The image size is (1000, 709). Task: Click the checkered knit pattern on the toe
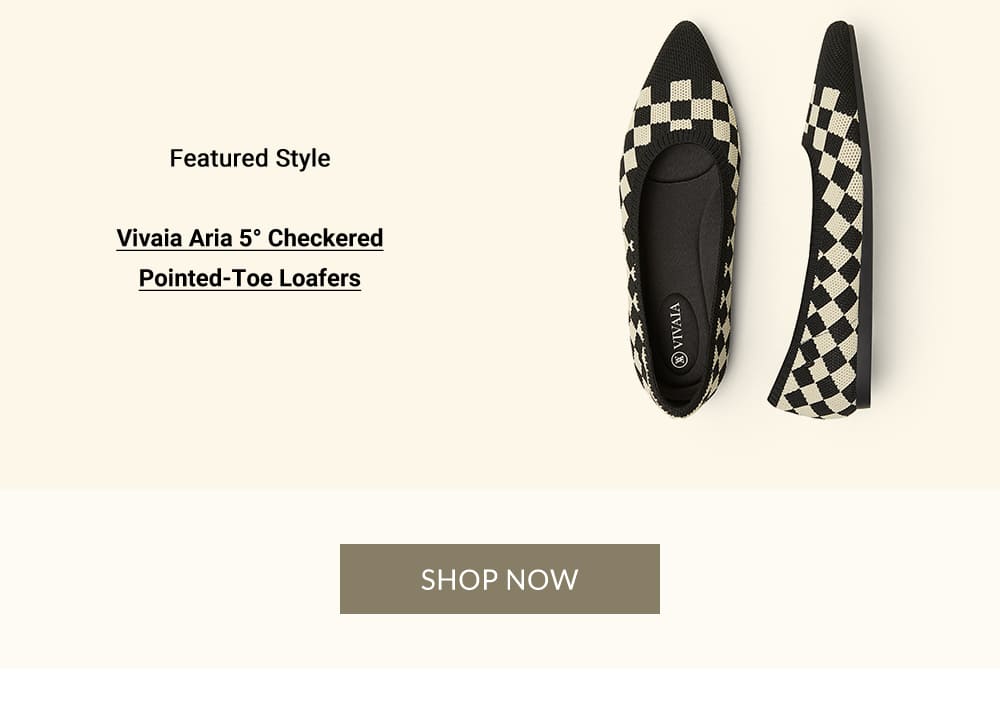pyautogui.click(x=668, y=110)
